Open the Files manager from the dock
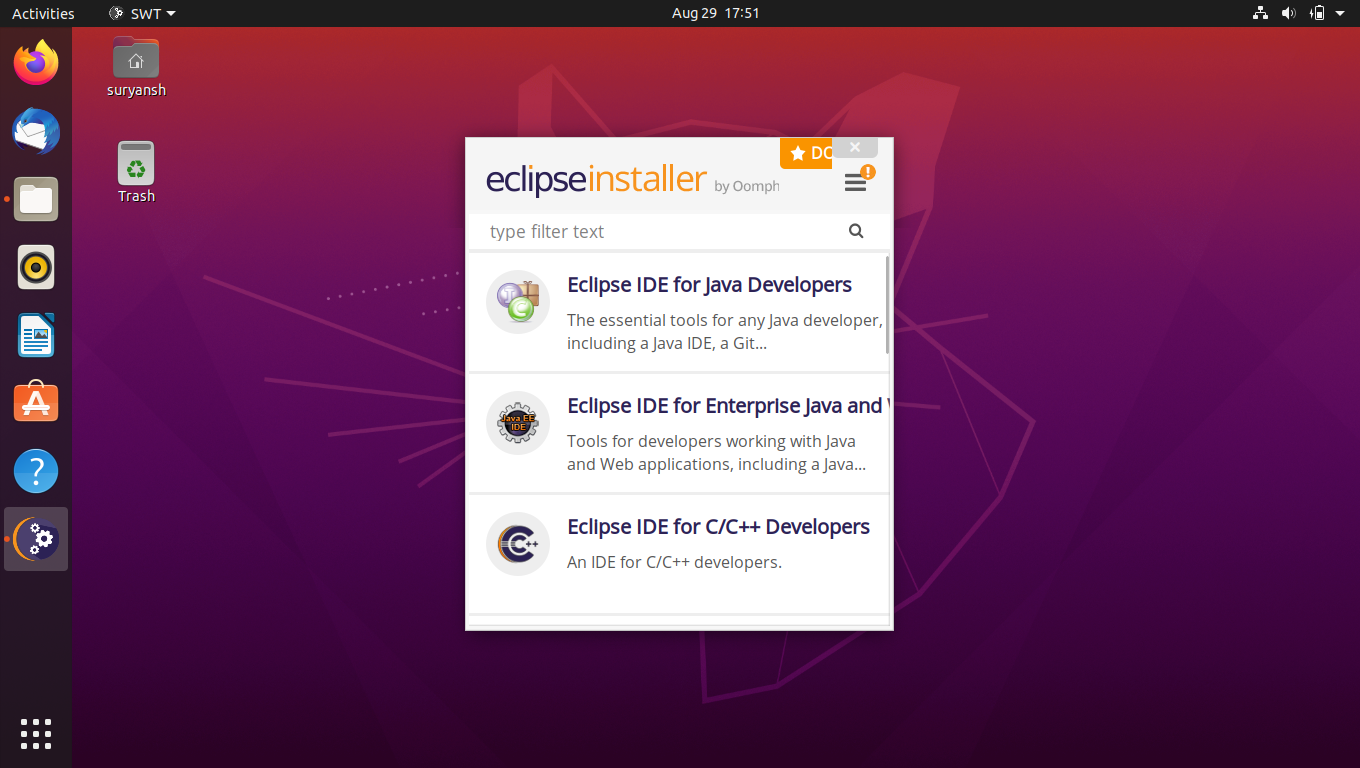Screen dimensions: 1360x768 (x=36, y=199)
